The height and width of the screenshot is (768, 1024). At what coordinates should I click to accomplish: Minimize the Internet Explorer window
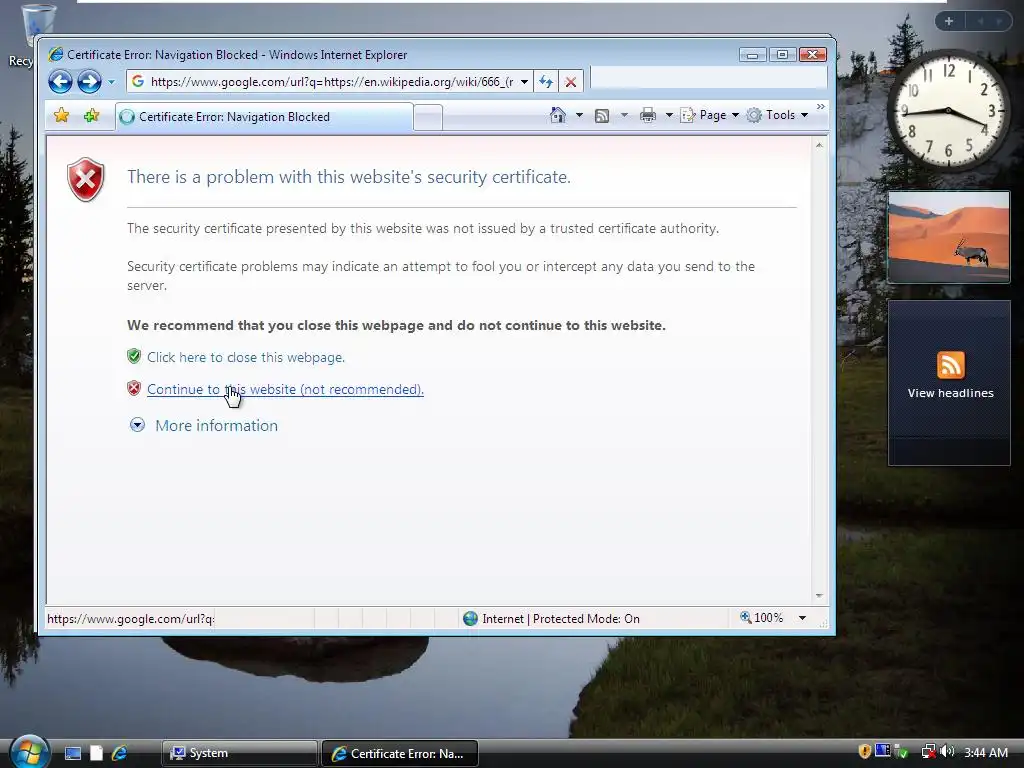coord(752,55)
